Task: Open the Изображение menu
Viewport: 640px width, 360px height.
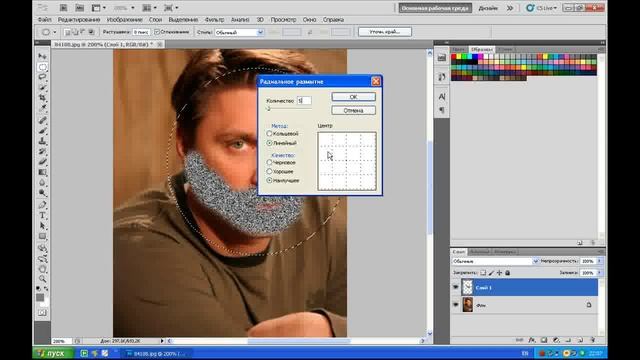Action: [124, 20]
